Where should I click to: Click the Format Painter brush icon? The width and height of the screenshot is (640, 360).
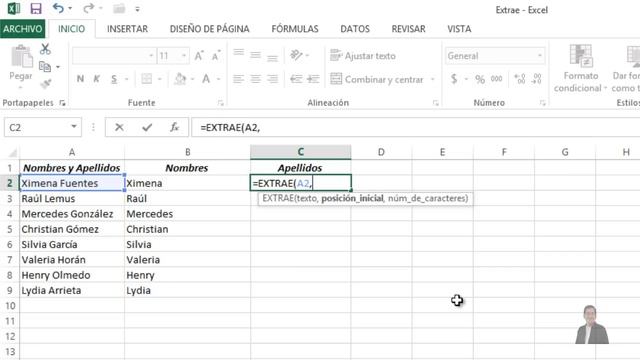[45, 84]
